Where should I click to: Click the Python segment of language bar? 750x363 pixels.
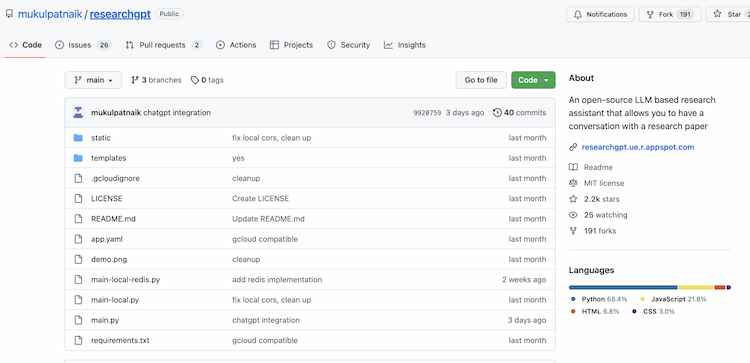tap(623, 287)
